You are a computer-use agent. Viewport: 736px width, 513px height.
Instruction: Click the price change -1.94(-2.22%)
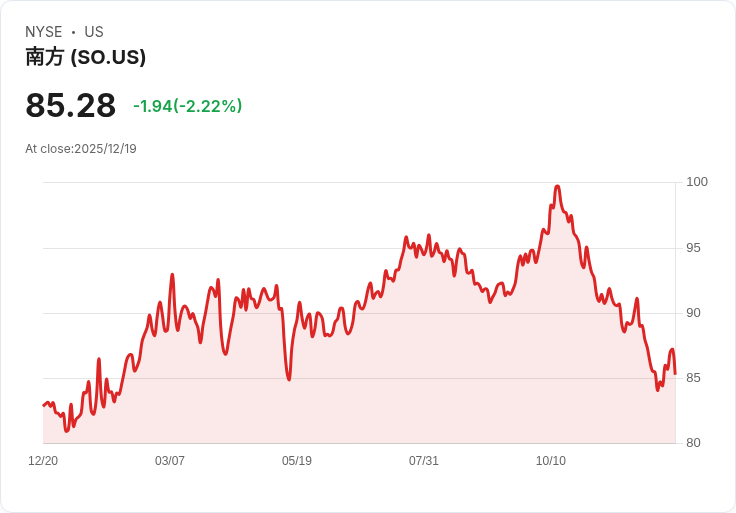coord(187,106)
